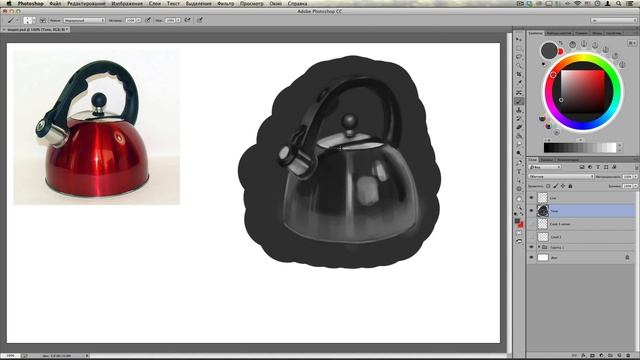Enable airbrush-style build-up icon in options bar

[188, 20]
